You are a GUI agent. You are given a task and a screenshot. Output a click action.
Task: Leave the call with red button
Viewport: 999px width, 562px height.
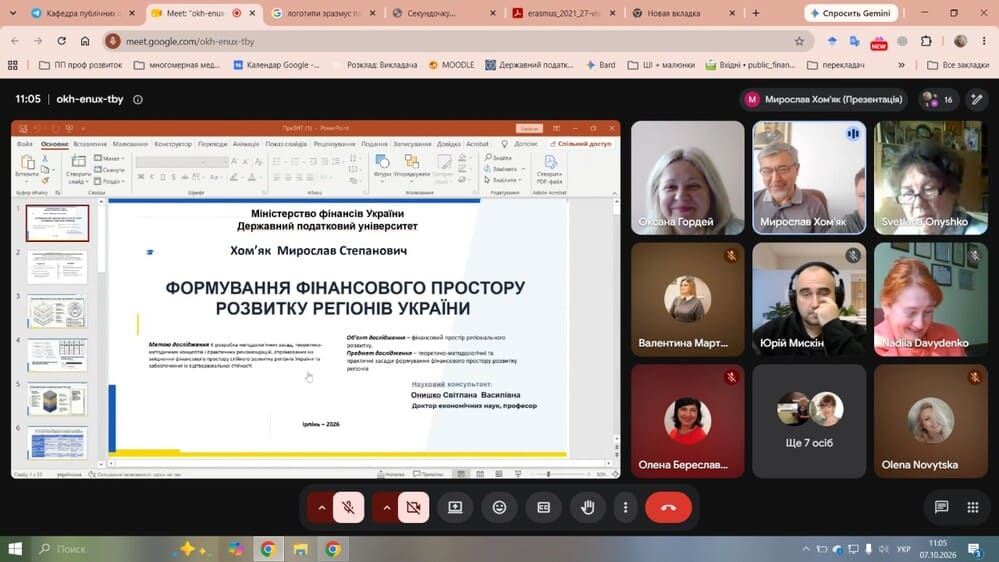tap(668, 507)
